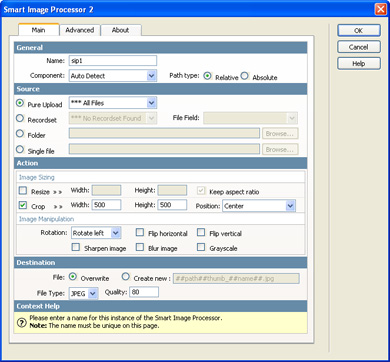390x362 pixels.
Task: Click the Crop Width field showing 500
Action: pos(106,205)
